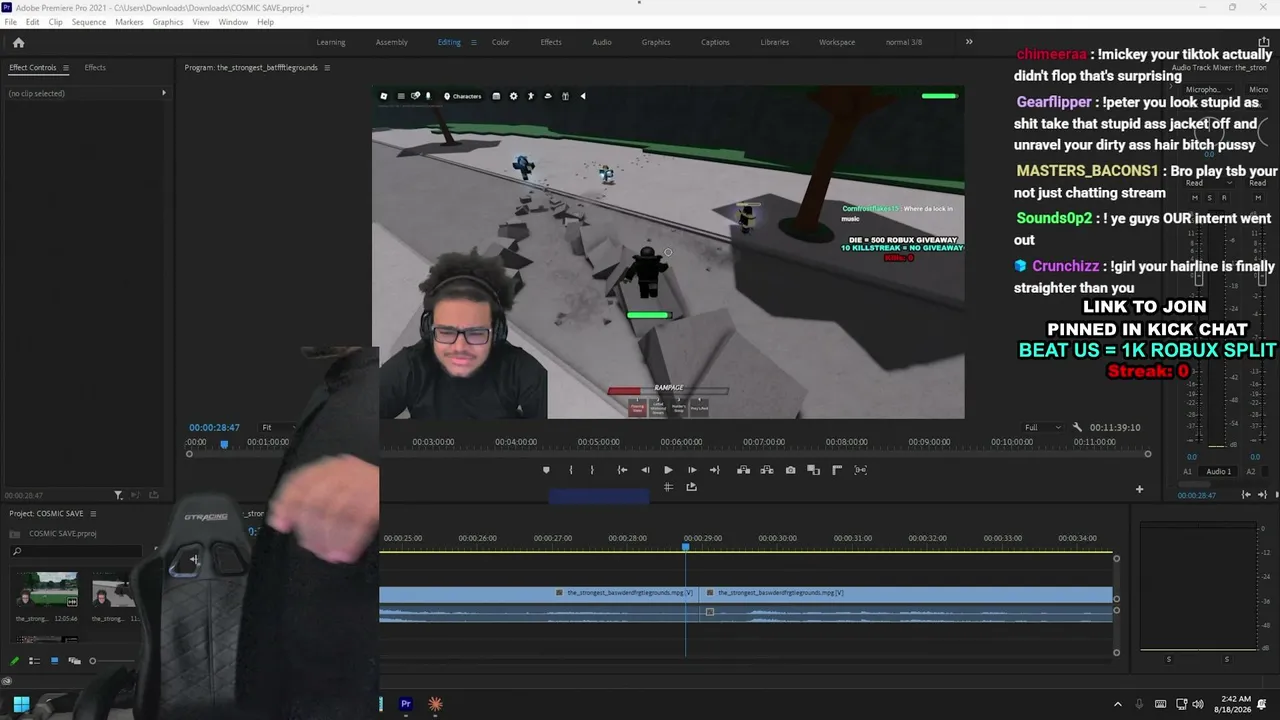Viewport: 1280px width, 720px height.
Task: Click the timeline playhead at 00:00:29:00
Action: pyautogui.click(x=686, y=546)
